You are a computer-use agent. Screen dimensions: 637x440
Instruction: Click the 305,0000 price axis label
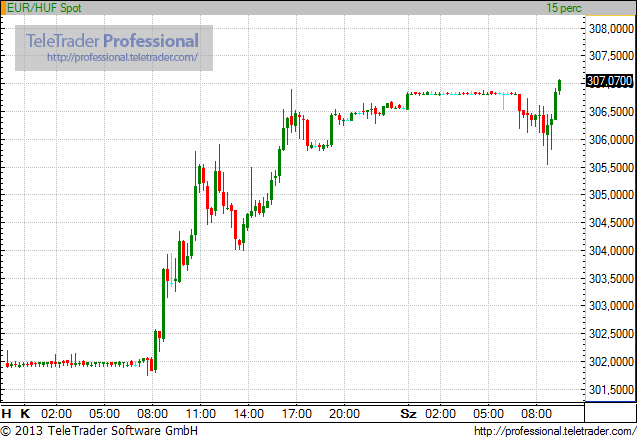(x=611, y=195)
